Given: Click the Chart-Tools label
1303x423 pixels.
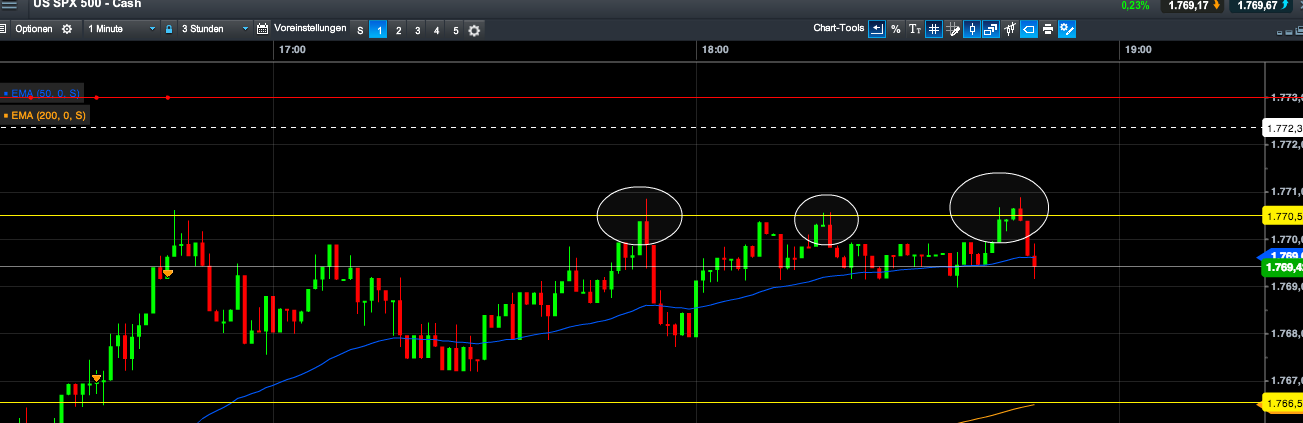Looking at the screenshot, I should (839, 28).
